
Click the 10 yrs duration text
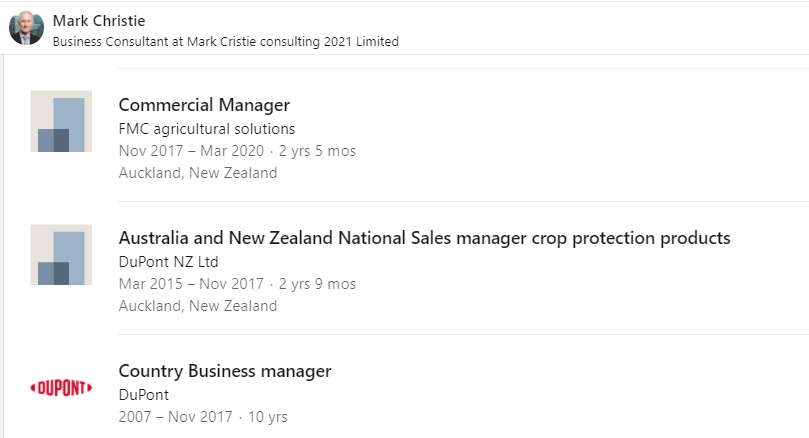(x=265, y=417)
